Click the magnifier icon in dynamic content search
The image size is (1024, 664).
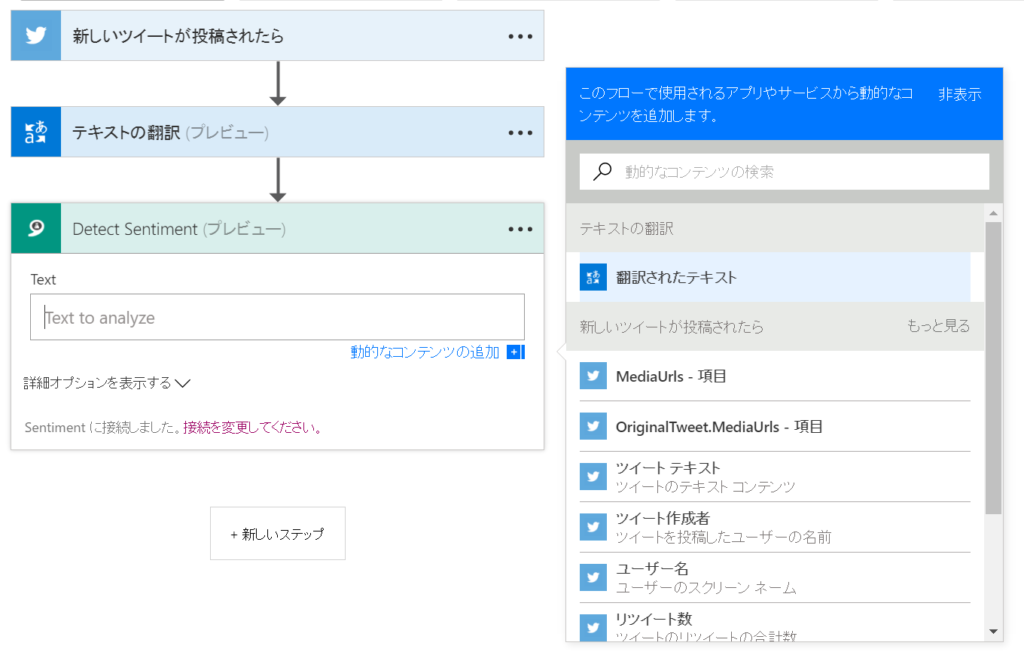click(602, 171)
